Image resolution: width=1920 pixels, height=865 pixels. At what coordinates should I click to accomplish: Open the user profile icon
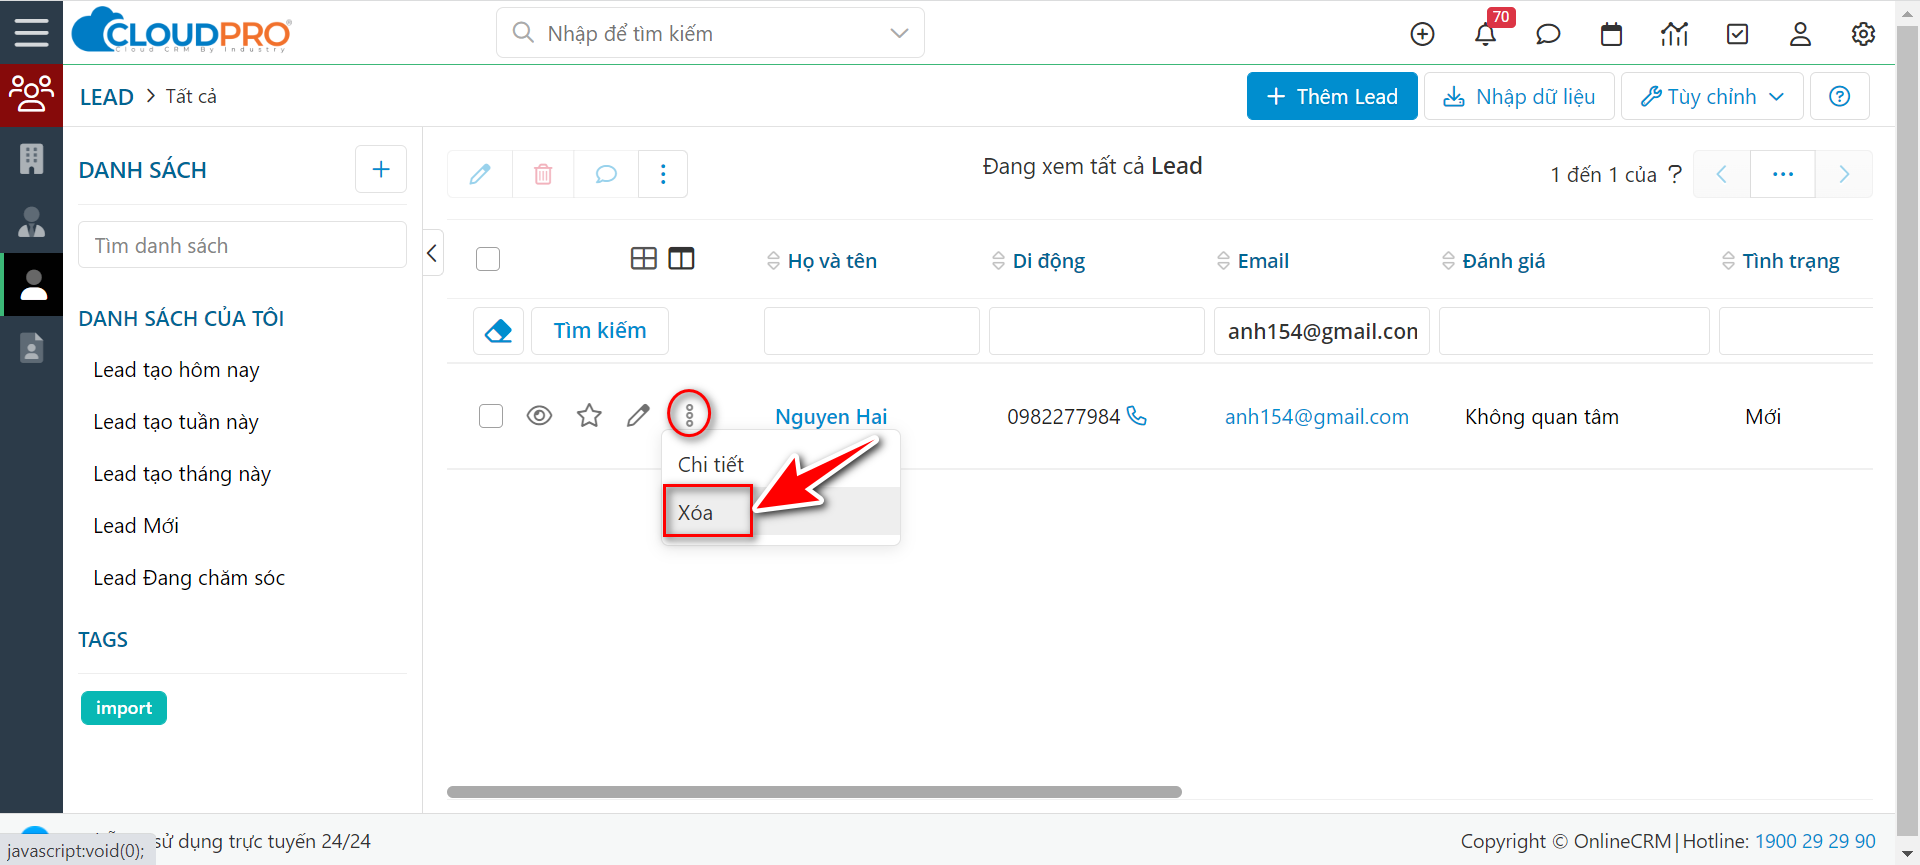coord(1800,34)
